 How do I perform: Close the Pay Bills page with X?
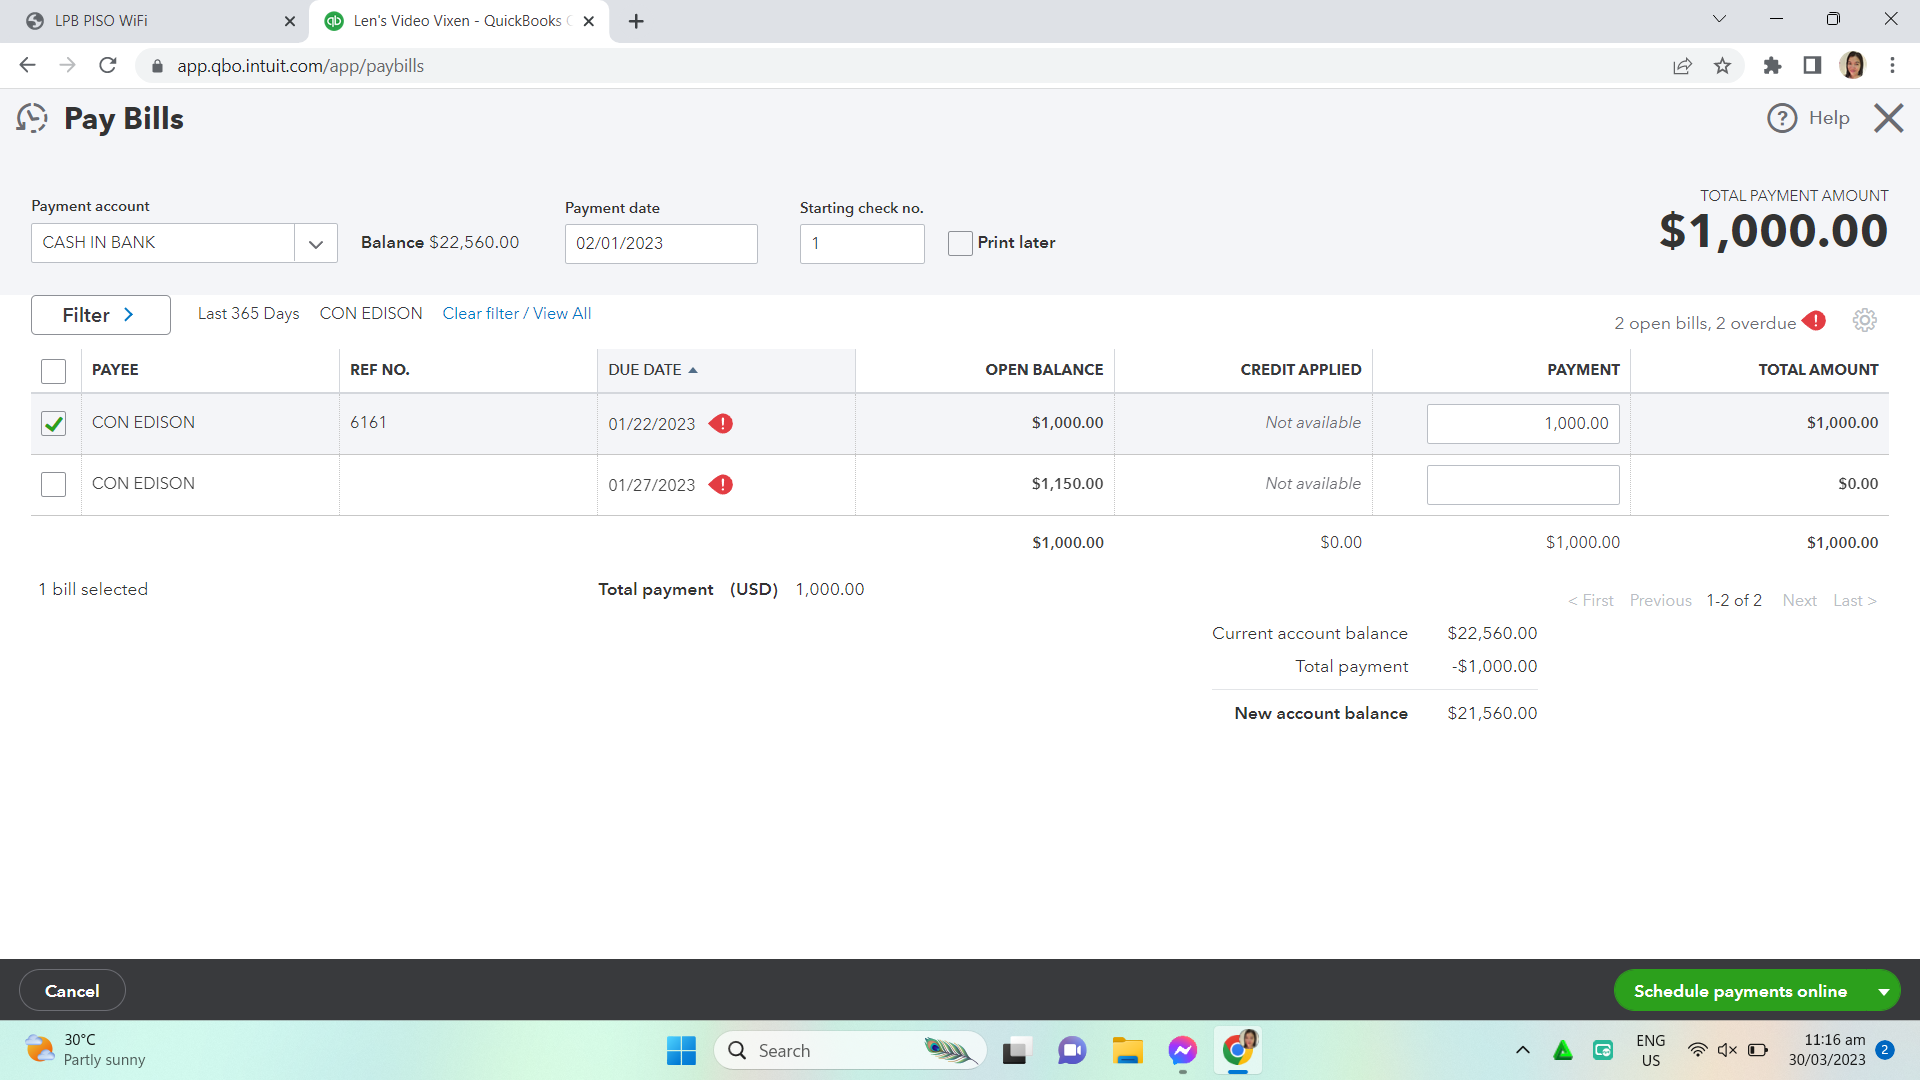point(1888,118)
